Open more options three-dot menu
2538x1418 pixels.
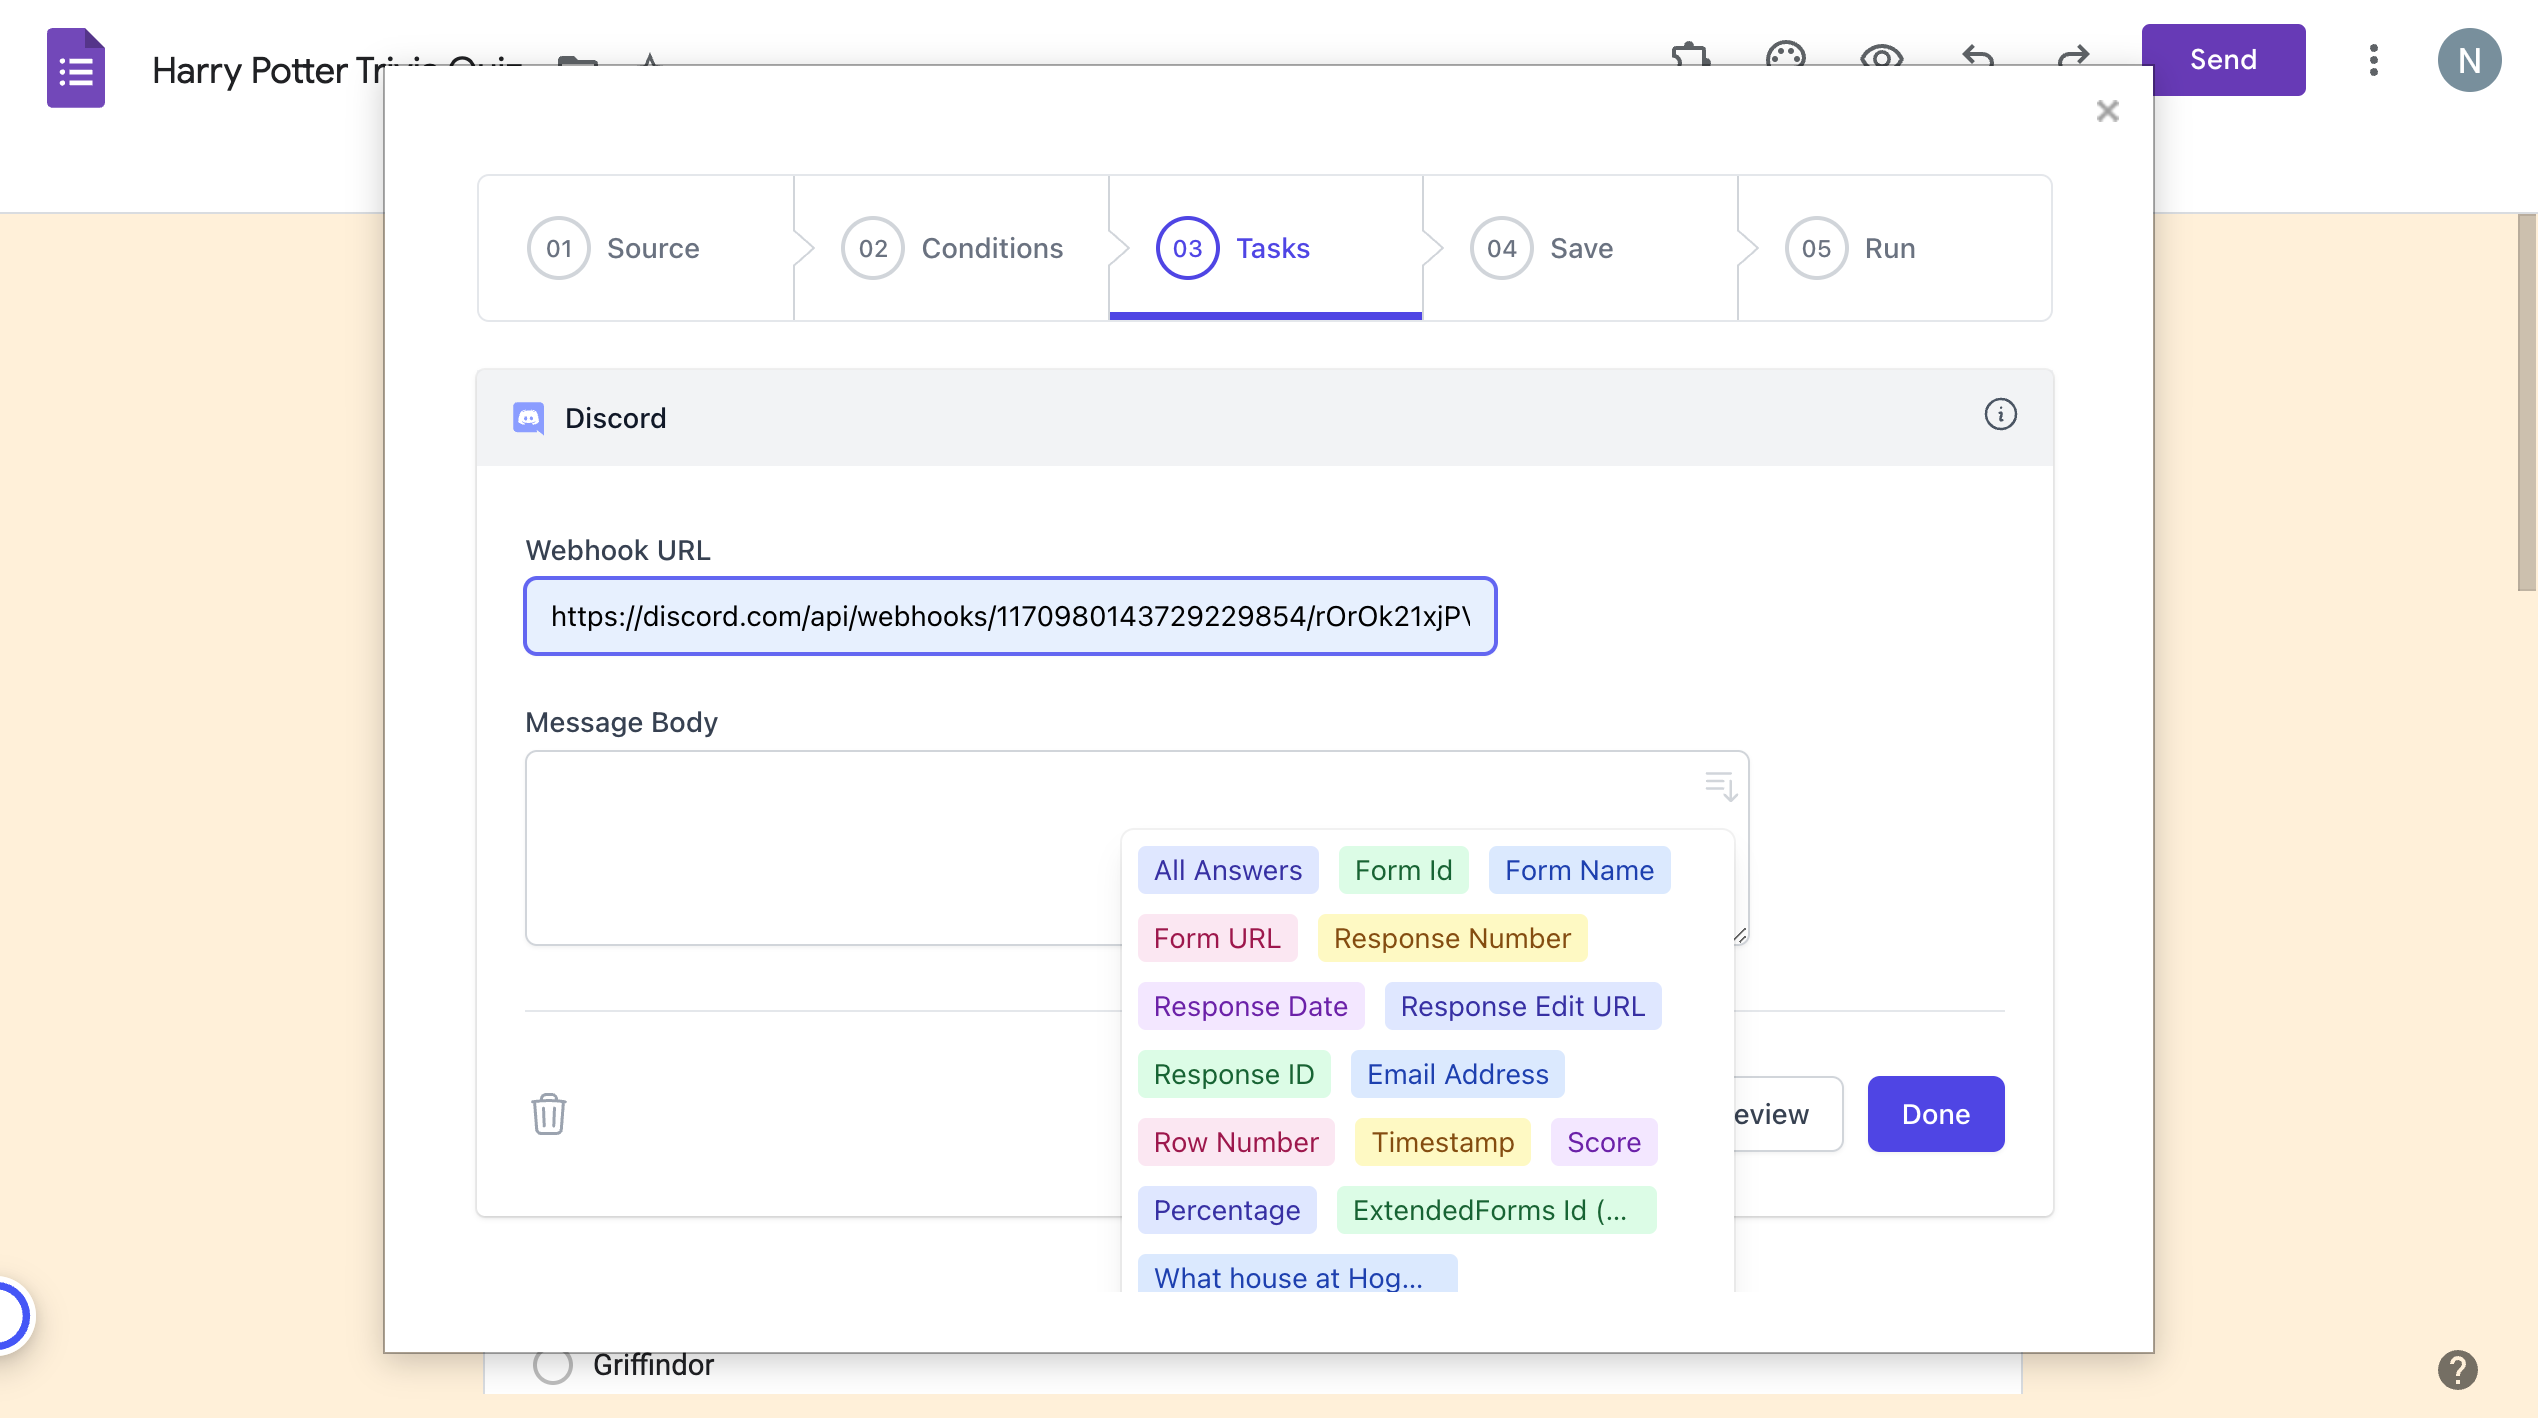(2373, 60)
